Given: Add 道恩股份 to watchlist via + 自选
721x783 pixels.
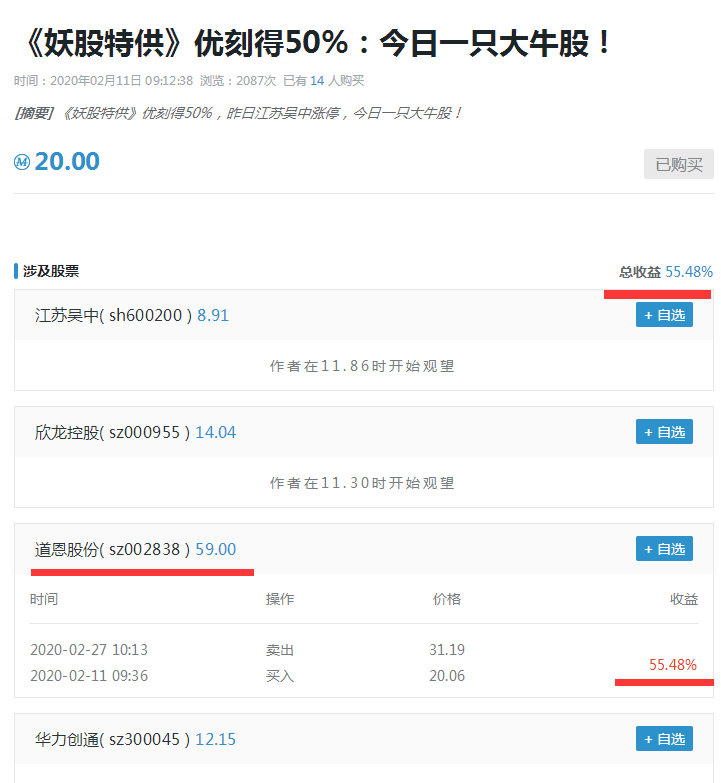Looking at the screenshot, I should [x=664, y=549].
